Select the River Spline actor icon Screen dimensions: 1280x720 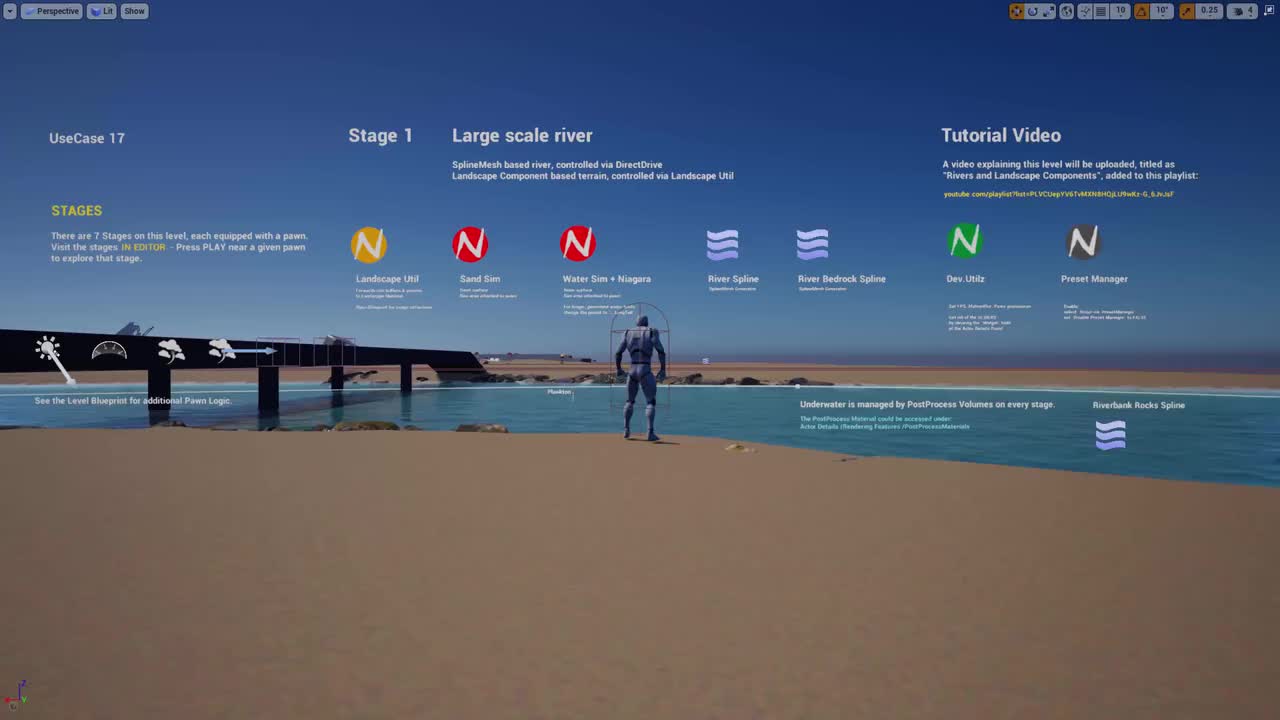[x=723, y=244]
